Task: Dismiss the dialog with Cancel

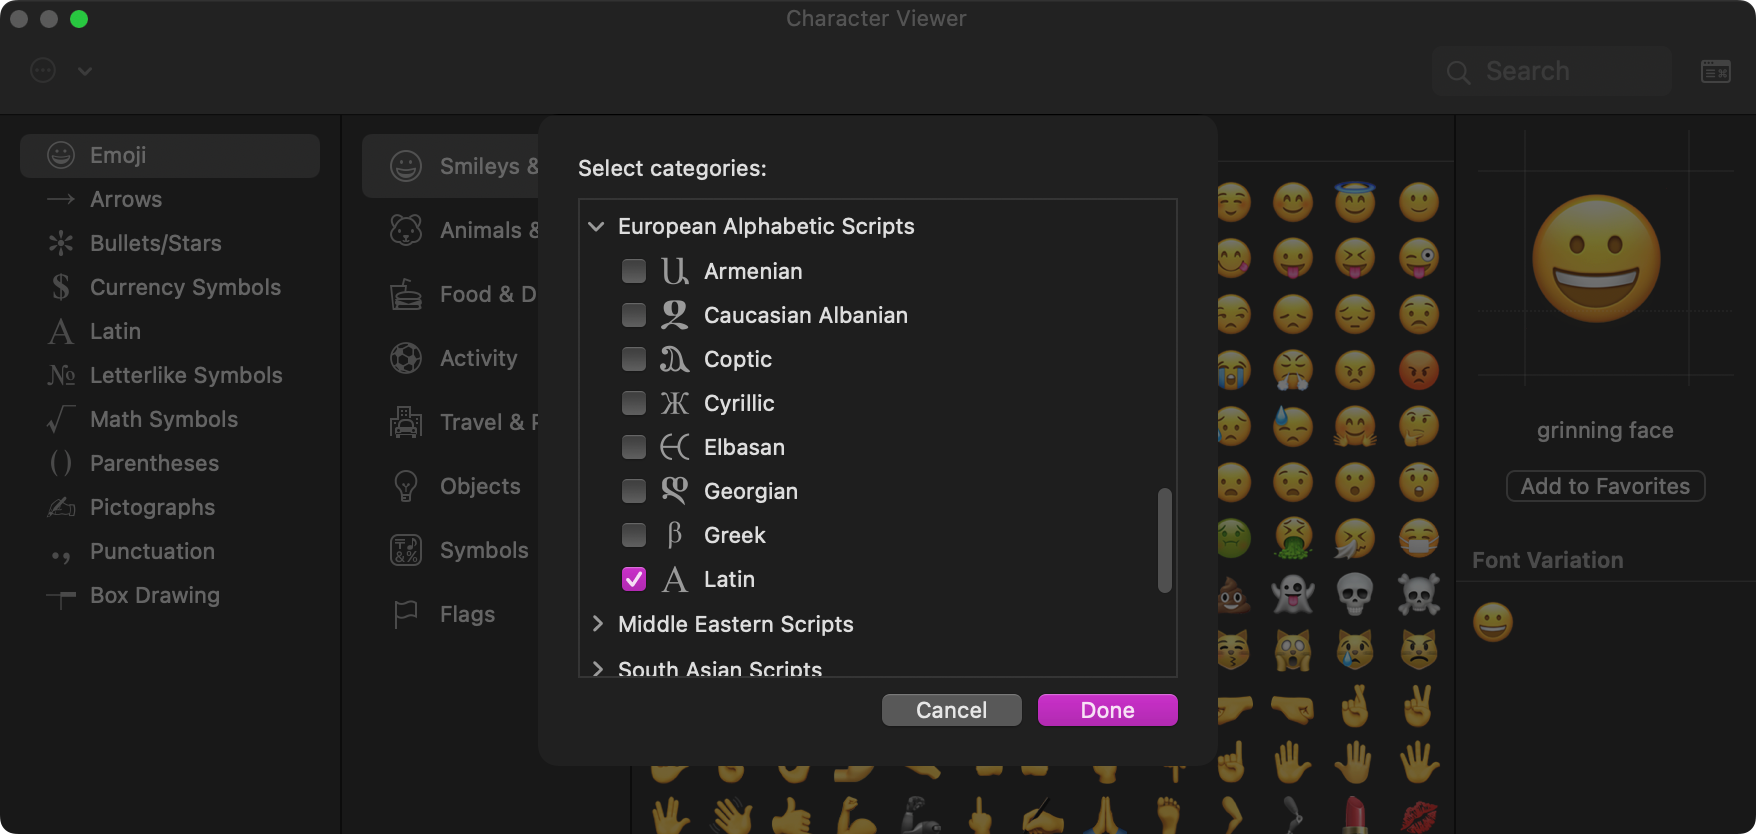Action: coord(951,710)
